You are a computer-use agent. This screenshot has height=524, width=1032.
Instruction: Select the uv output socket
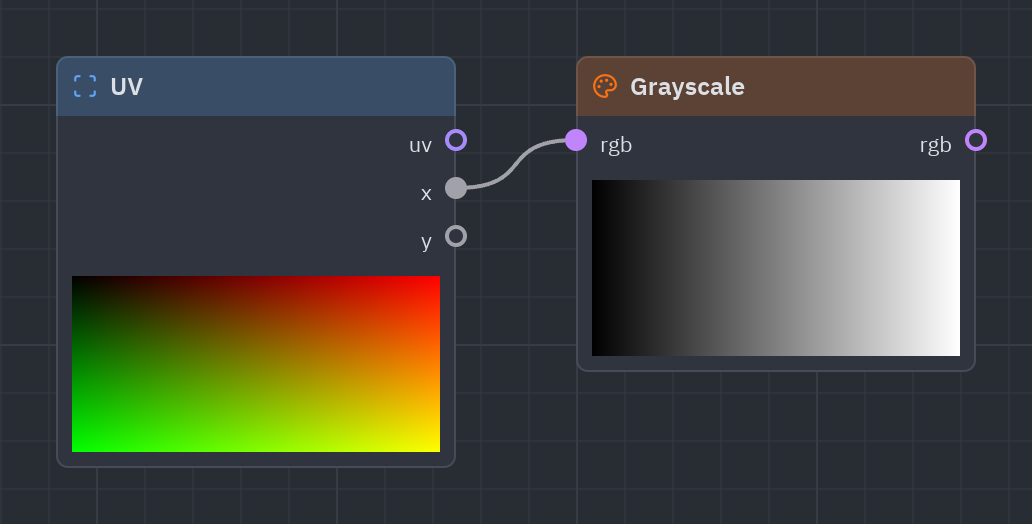456,140
